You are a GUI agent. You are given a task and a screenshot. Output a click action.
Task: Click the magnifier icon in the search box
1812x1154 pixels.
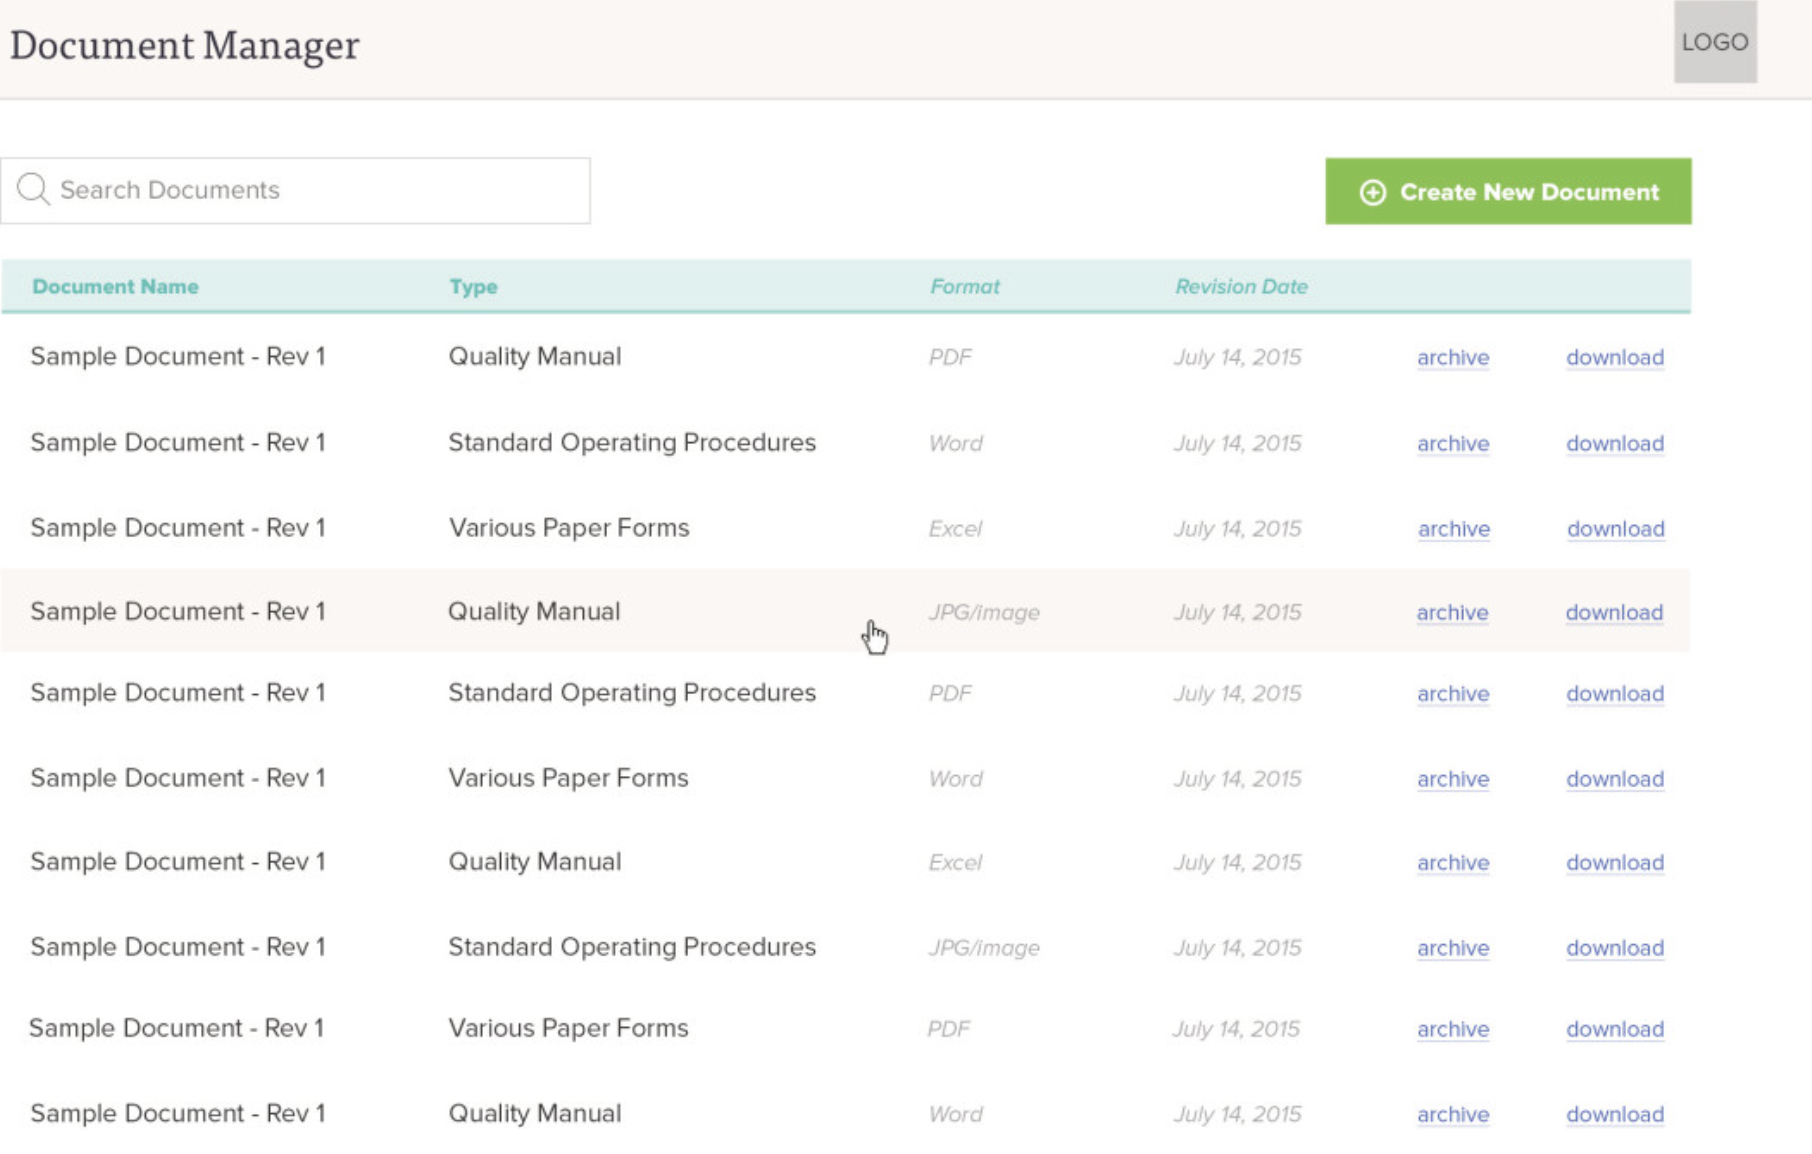click(33, 189)
